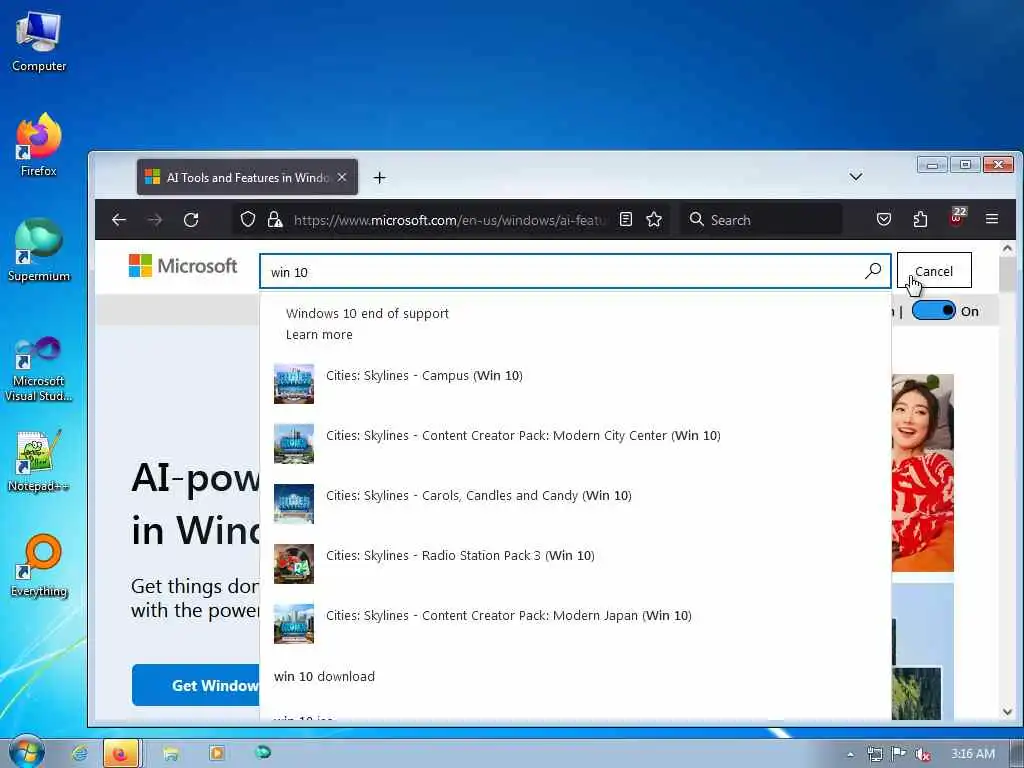Open the Firefox hamburger application menu
Screen dimensions: 1024x768
click(x=992, y=219)
